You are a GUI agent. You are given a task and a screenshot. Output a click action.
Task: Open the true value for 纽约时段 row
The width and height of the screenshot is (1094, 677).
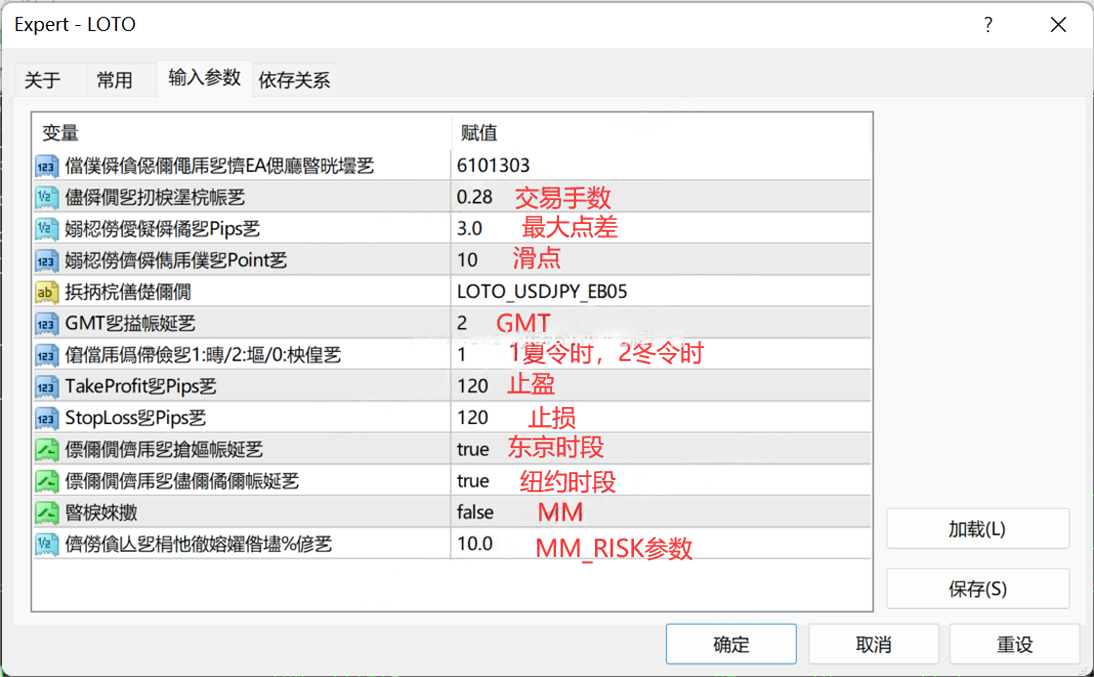tap(473, 481)
